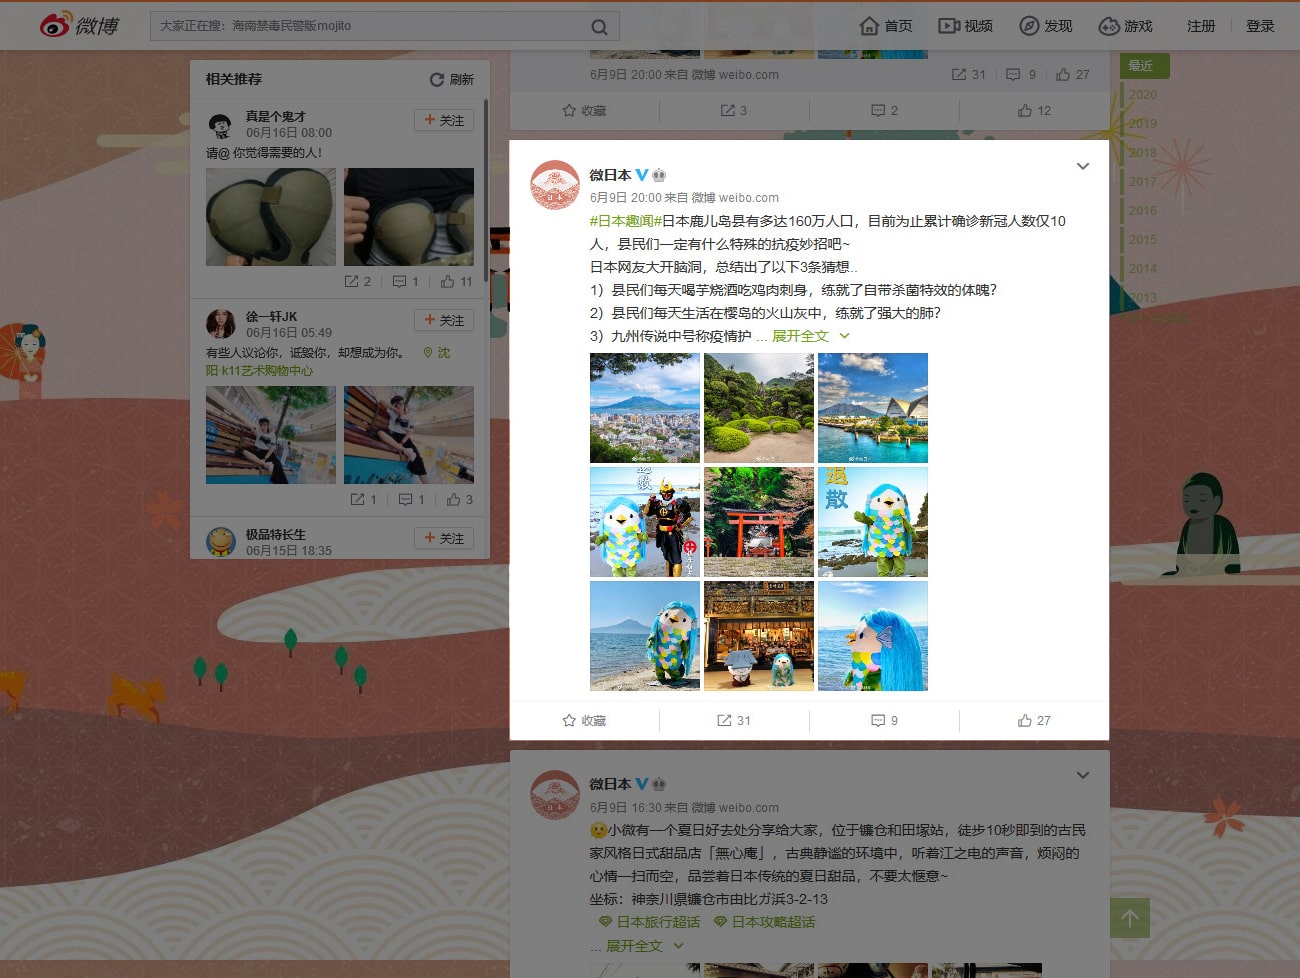This screenshot has width=1300, height=978.
Task: Like 徐一轩JK post showing 3
Action: point(459,499)
